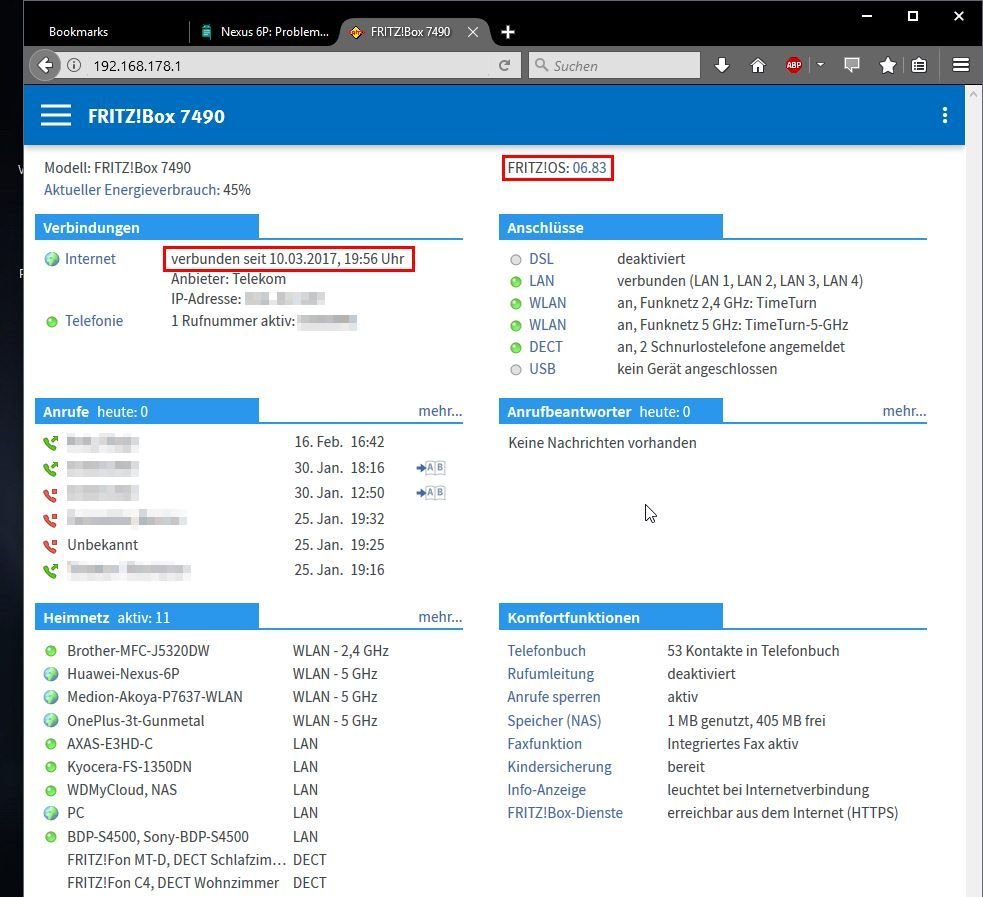Click mehr... in the Heimnetz section

(440, 617)
